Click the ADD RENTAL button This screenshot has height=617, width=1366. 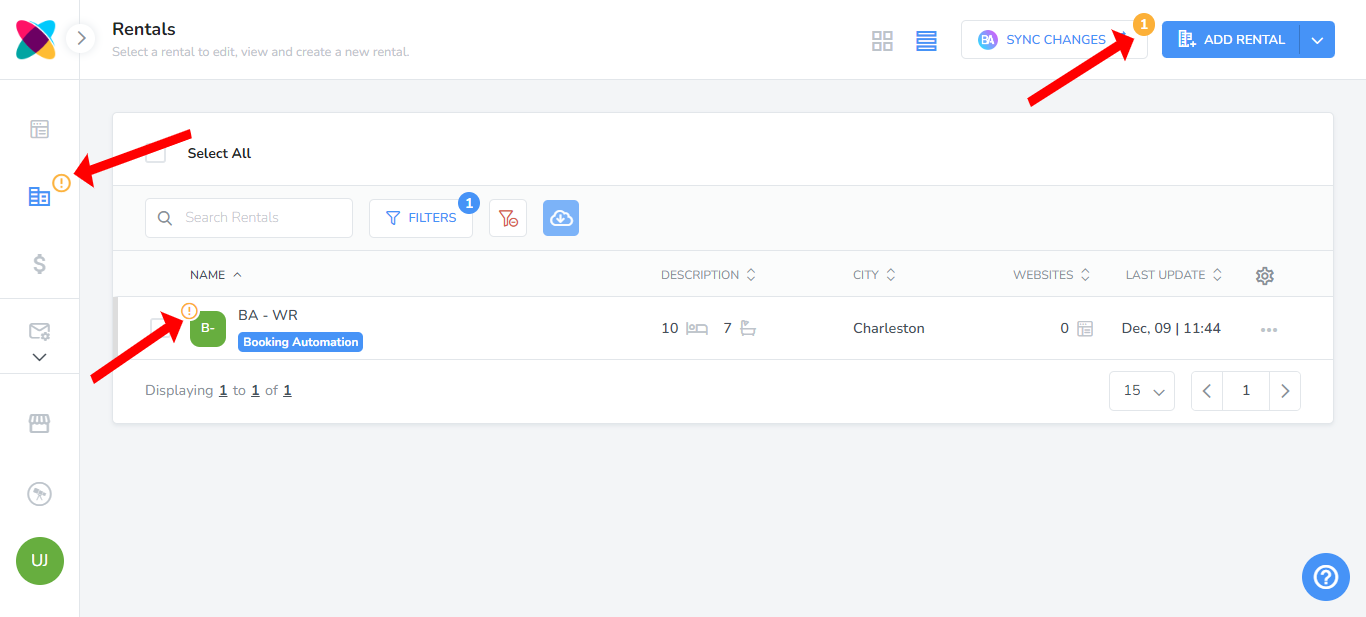coord(1231,40)
